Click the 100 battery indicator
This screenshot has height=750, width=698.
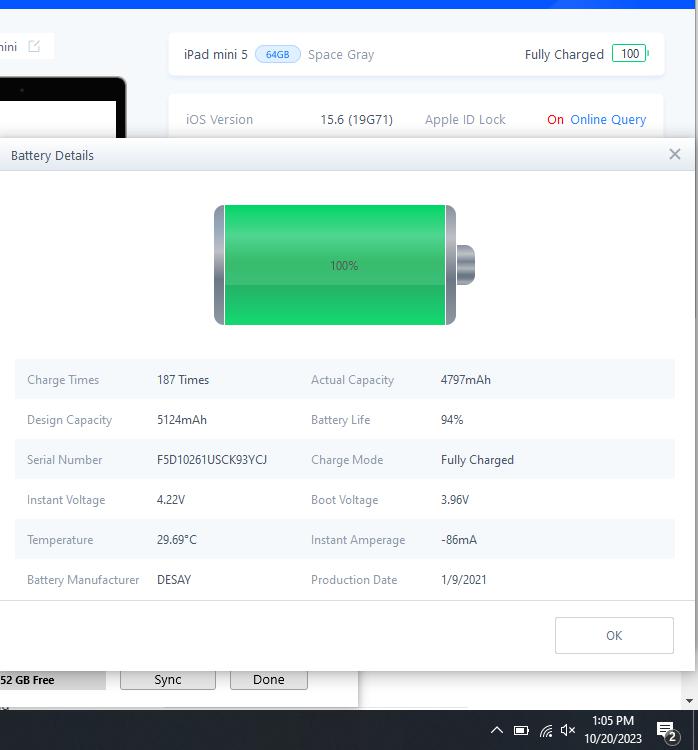coord(630,54)
